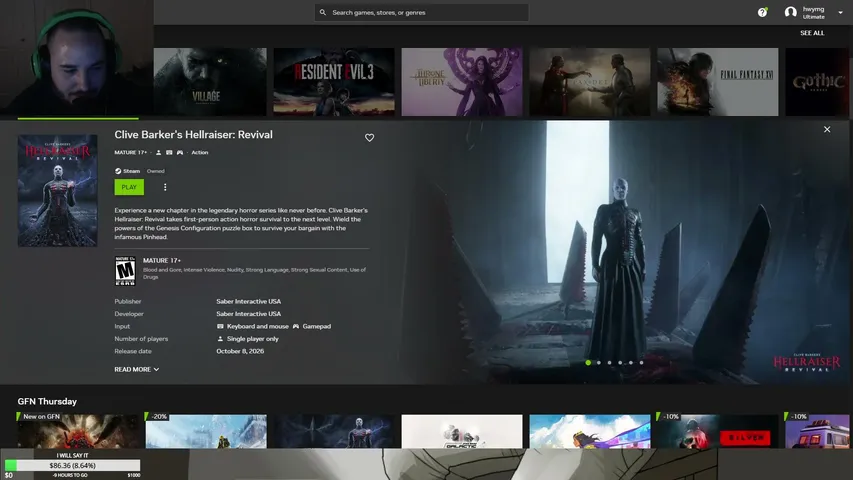Image resolution: width=853 pixels, height=480 pixels.
Task: Select the first carousel dot
Action: [588, 362]
